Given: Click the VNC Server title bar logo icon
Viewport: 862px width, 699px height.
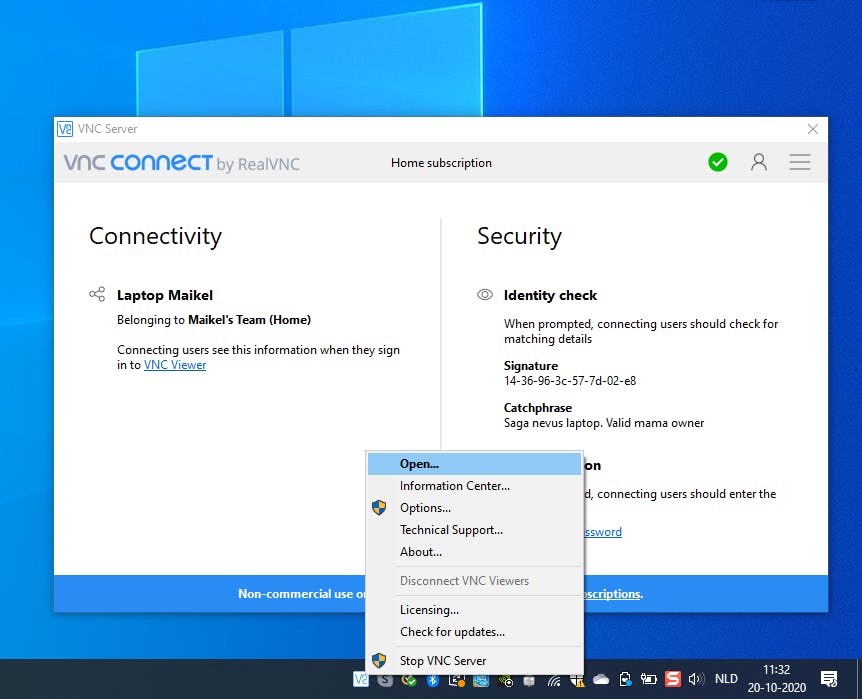Looking at the screenshot, I should (x=65, y=129).
